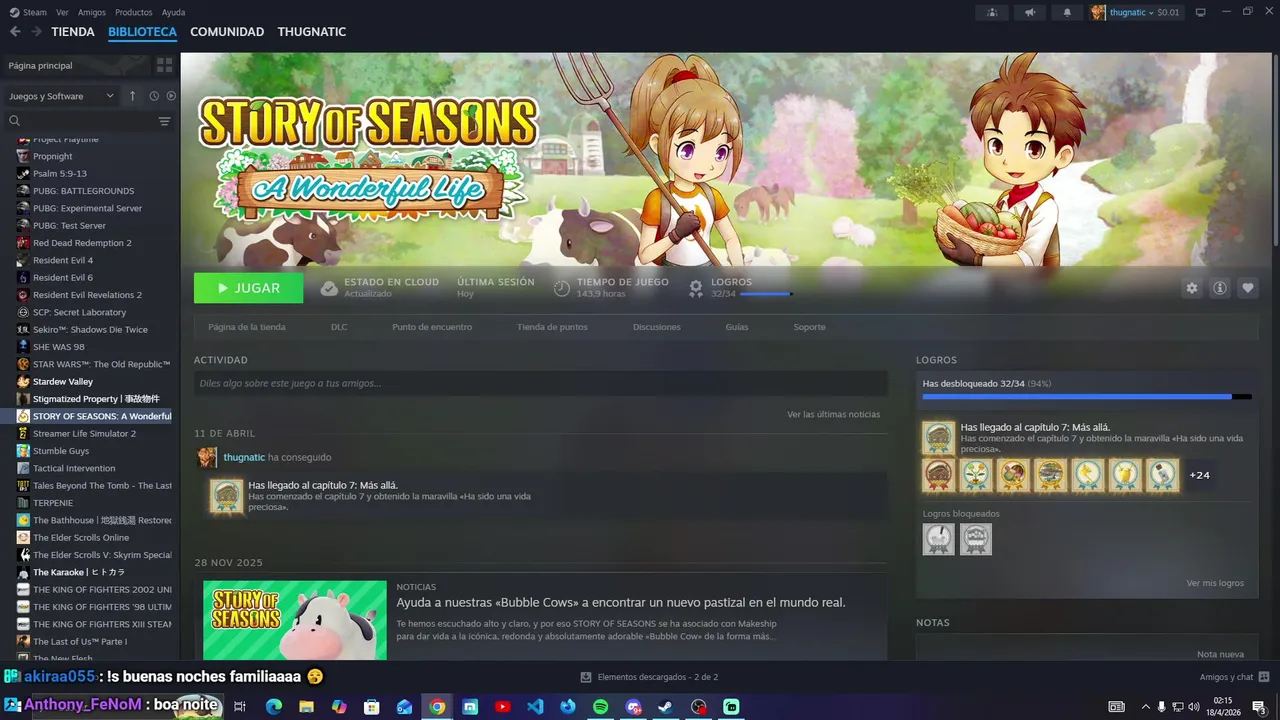Screen dimensions: 1280x720
Task: Add game to favorites heart icon
Action: pos(1248,288)
